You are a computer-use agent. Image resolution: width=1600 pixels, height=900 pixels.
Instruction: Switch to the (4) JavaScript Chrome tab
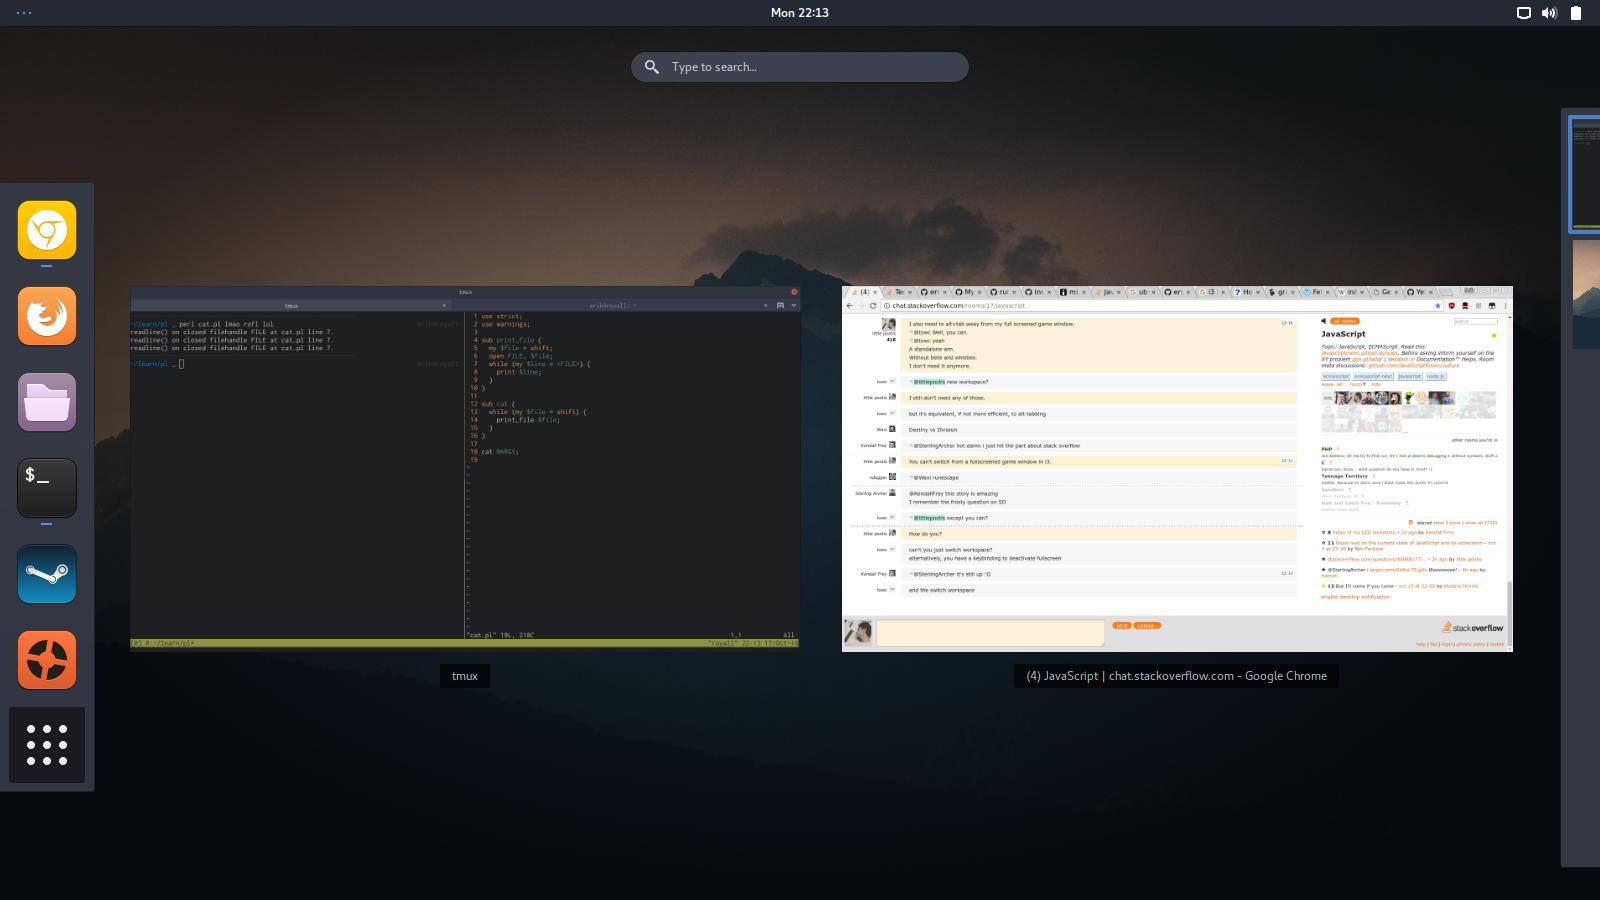(x=864, y=292)
